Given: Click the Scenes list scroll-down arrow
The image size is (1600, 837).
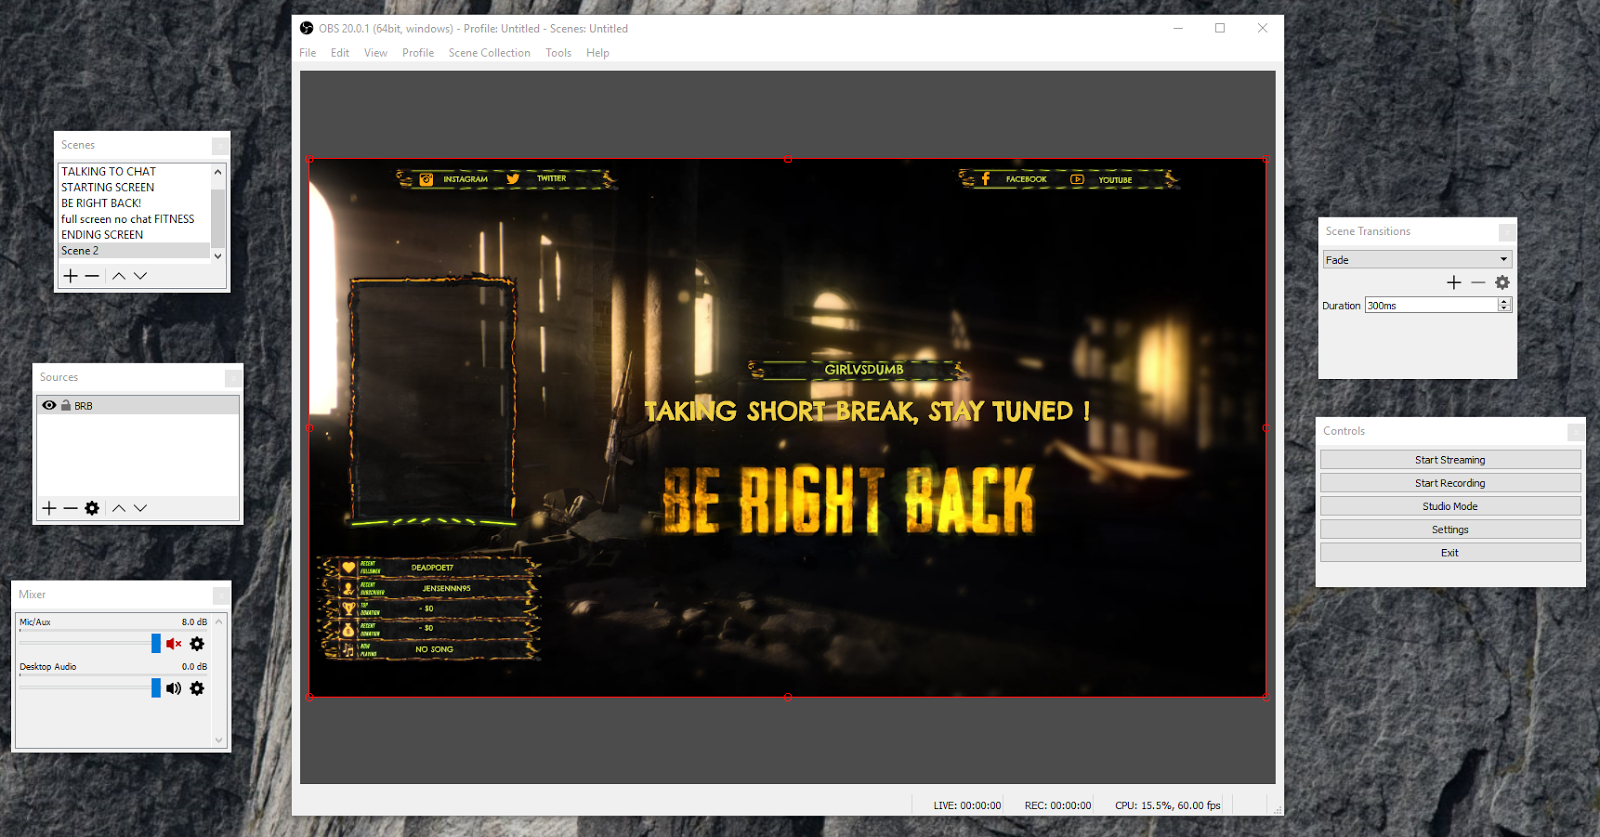Looking at the screenshot, I should point(218,256).
